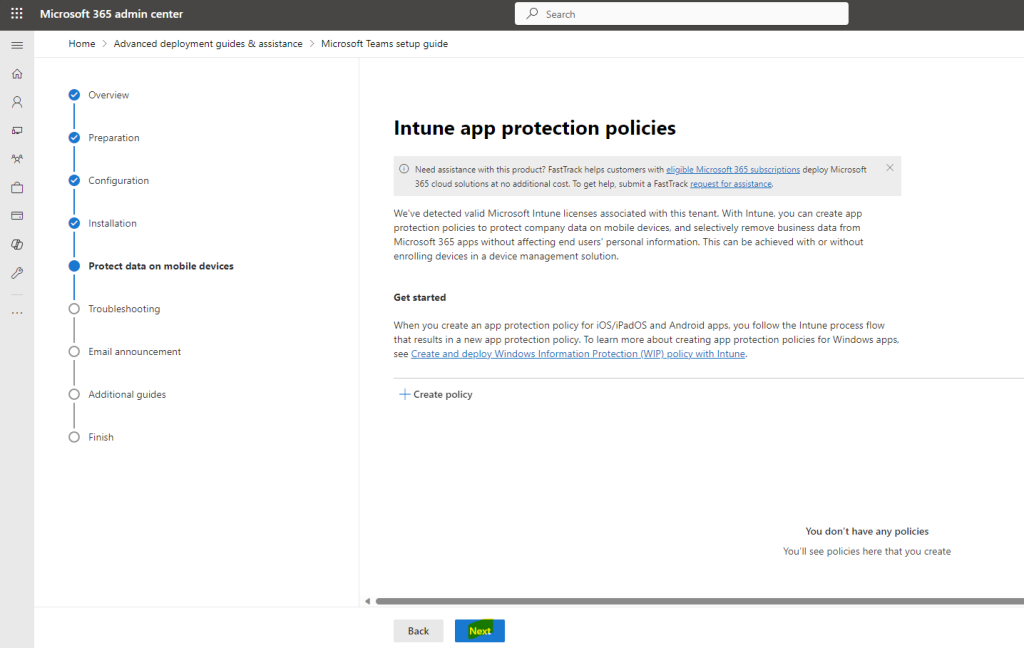Image resolution: width=1024 pixels, height=648 pixels.
Task: Open Create and deploy WIP policy link
Action: [578, 354]
